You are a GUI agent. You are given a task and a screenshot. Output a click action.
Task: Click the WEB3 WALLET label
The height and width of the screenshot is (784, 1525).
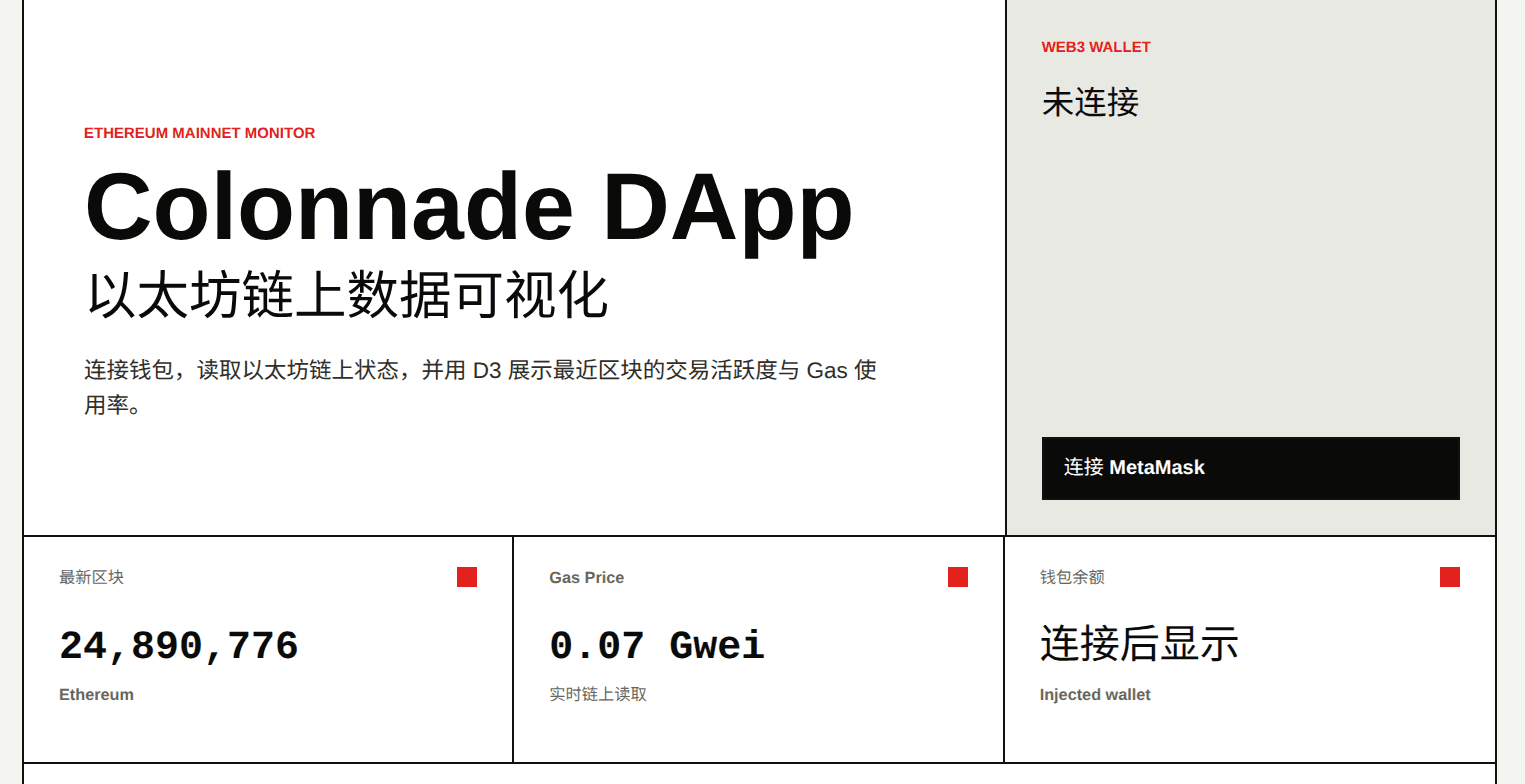pyautogui.click(x=1096, y=46)
